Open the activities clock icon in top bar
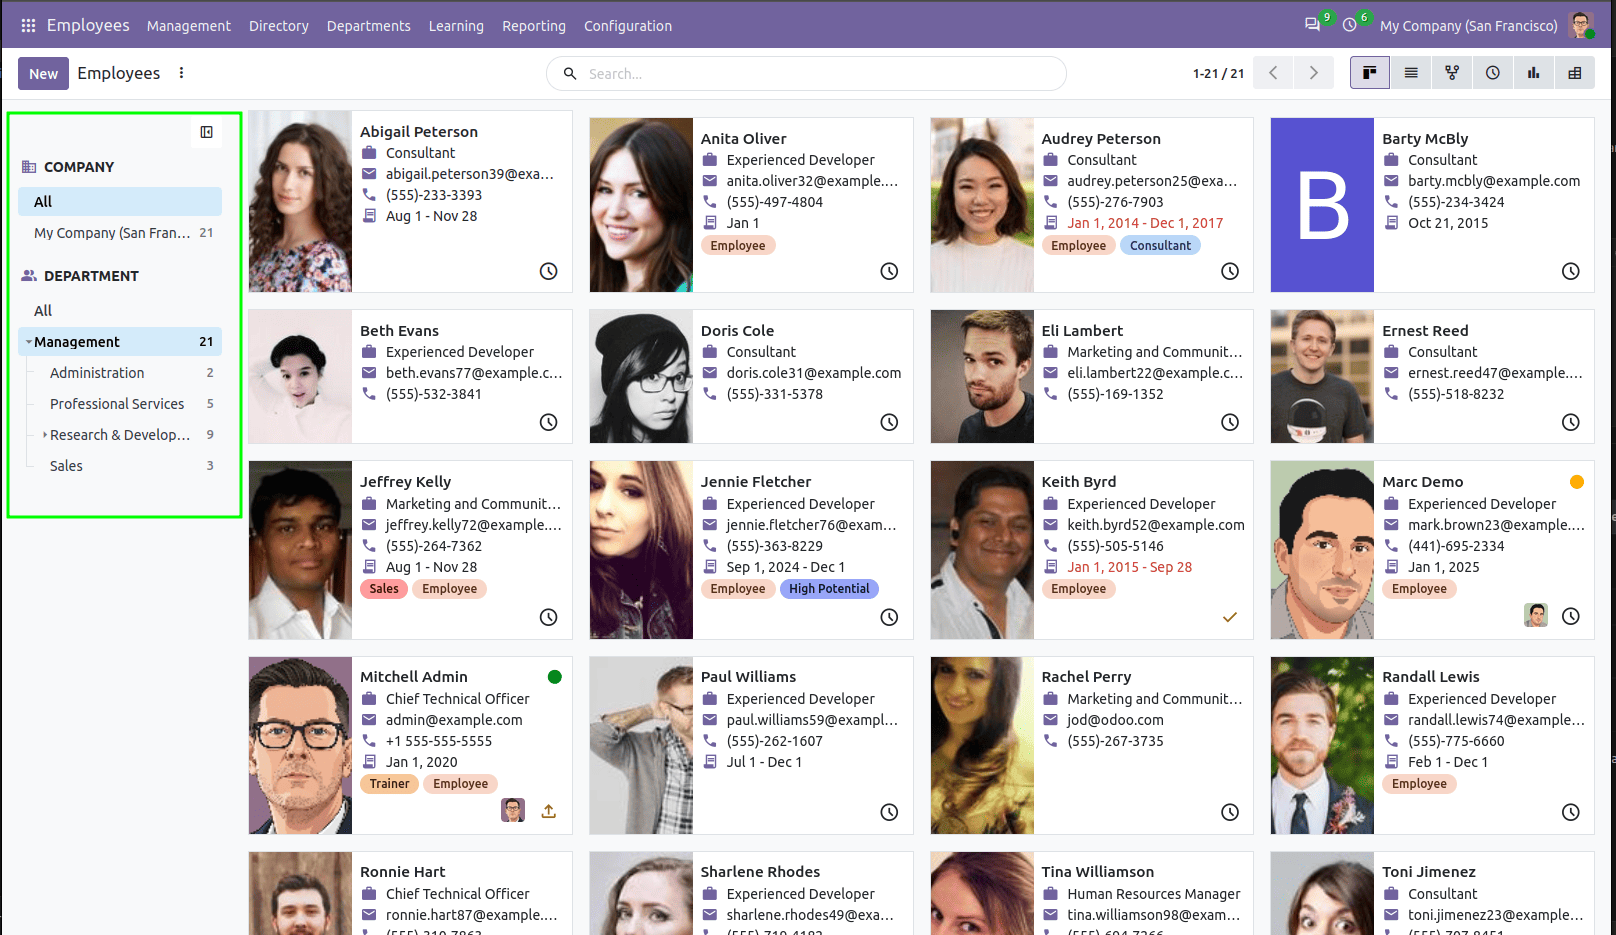The width and height of the screenshot is (1616, 935). coord(1350,25)
